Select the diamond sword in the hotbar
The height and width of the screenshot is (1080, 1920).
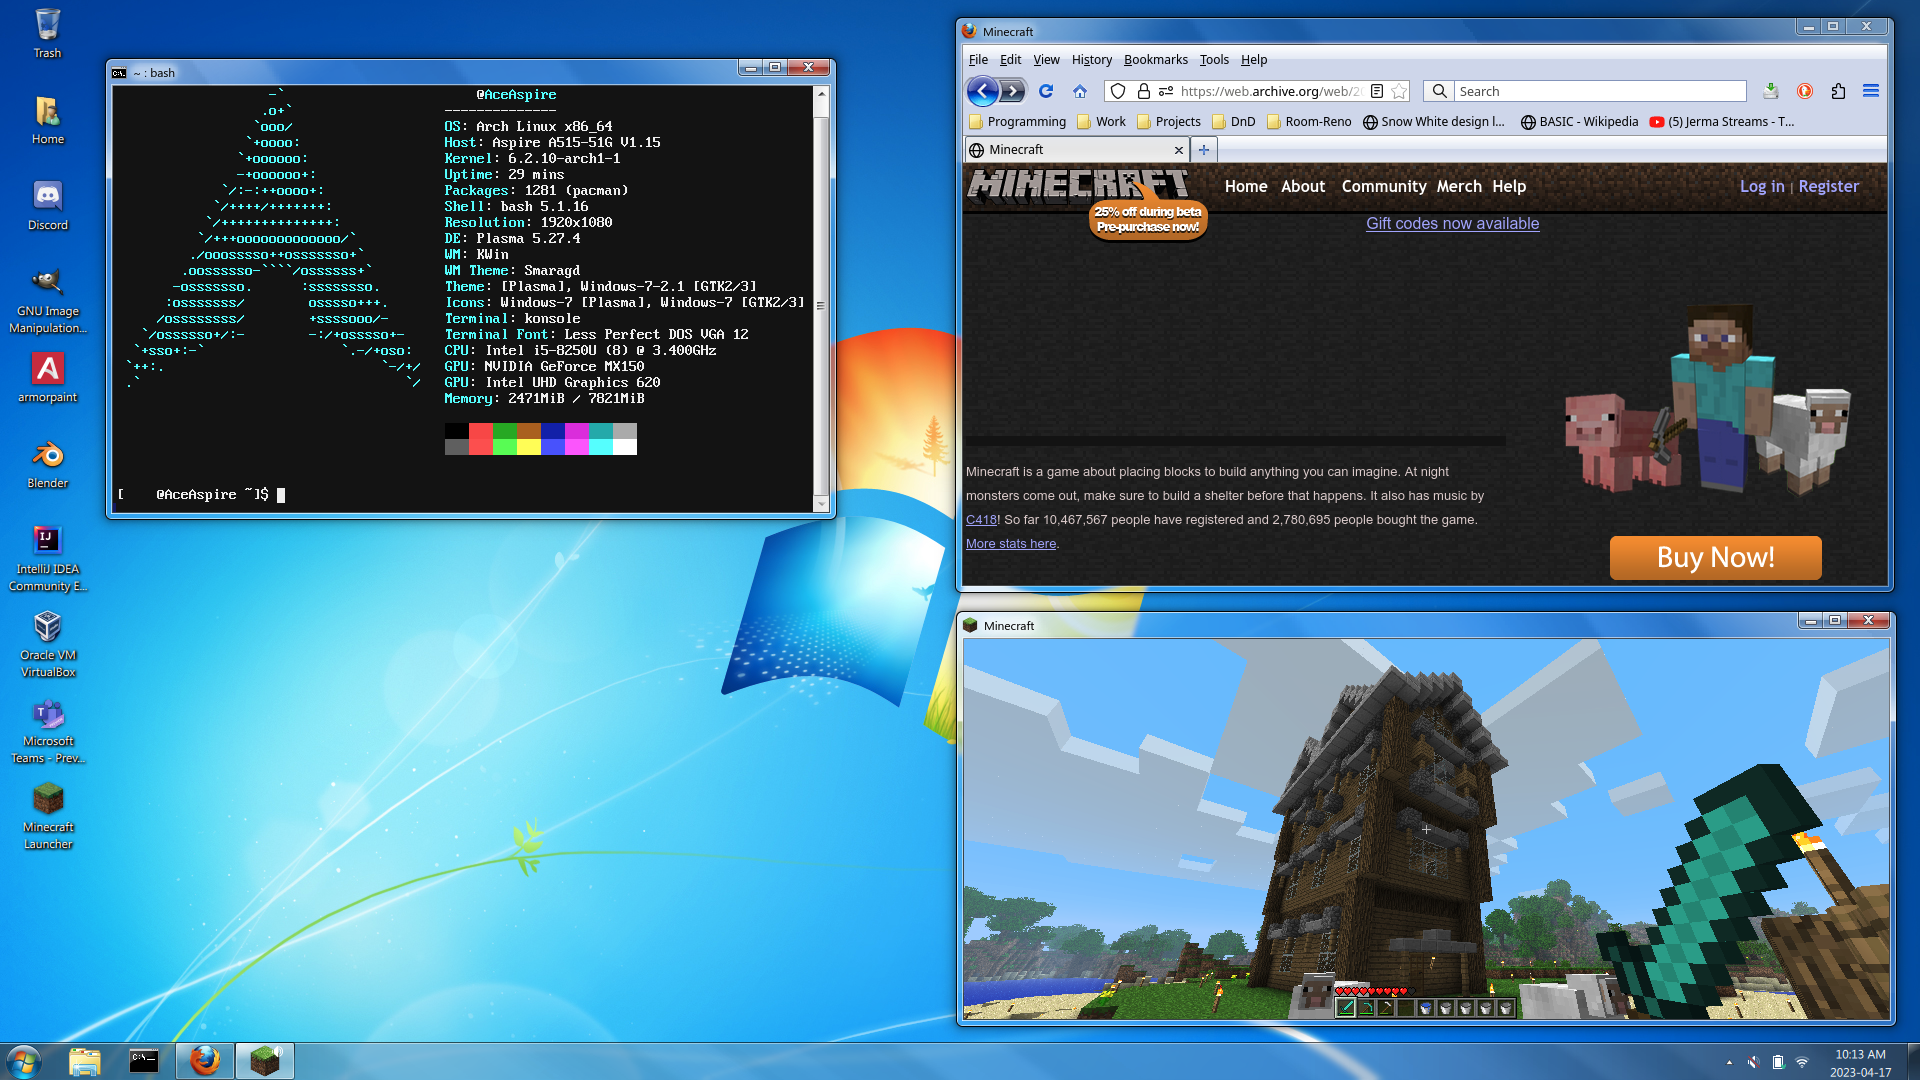1347,1007
